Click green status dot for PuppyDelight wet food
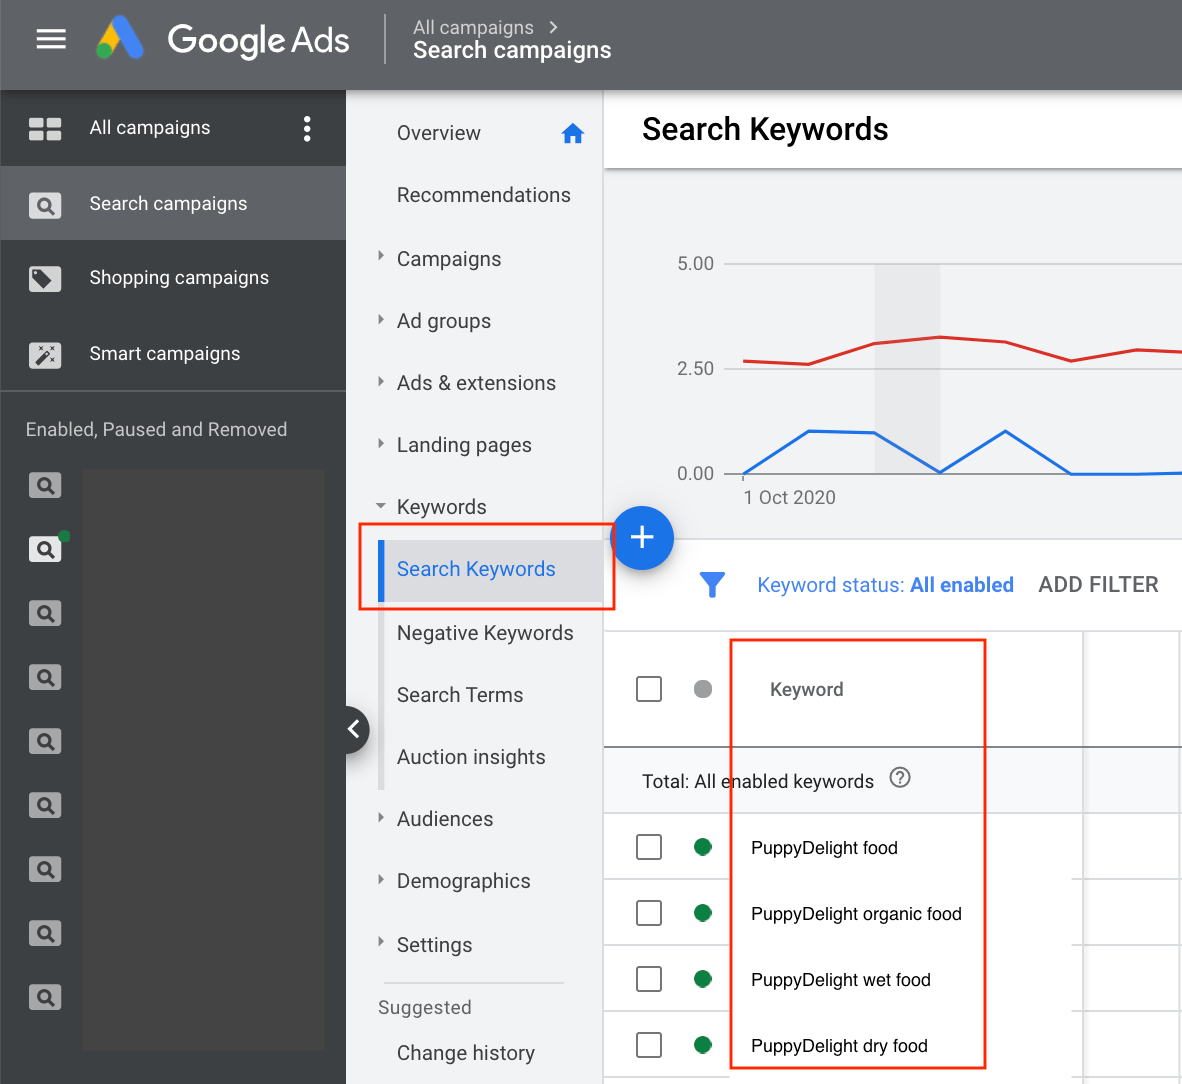Screen dimensions: 1182x1084 coord(703,979)
